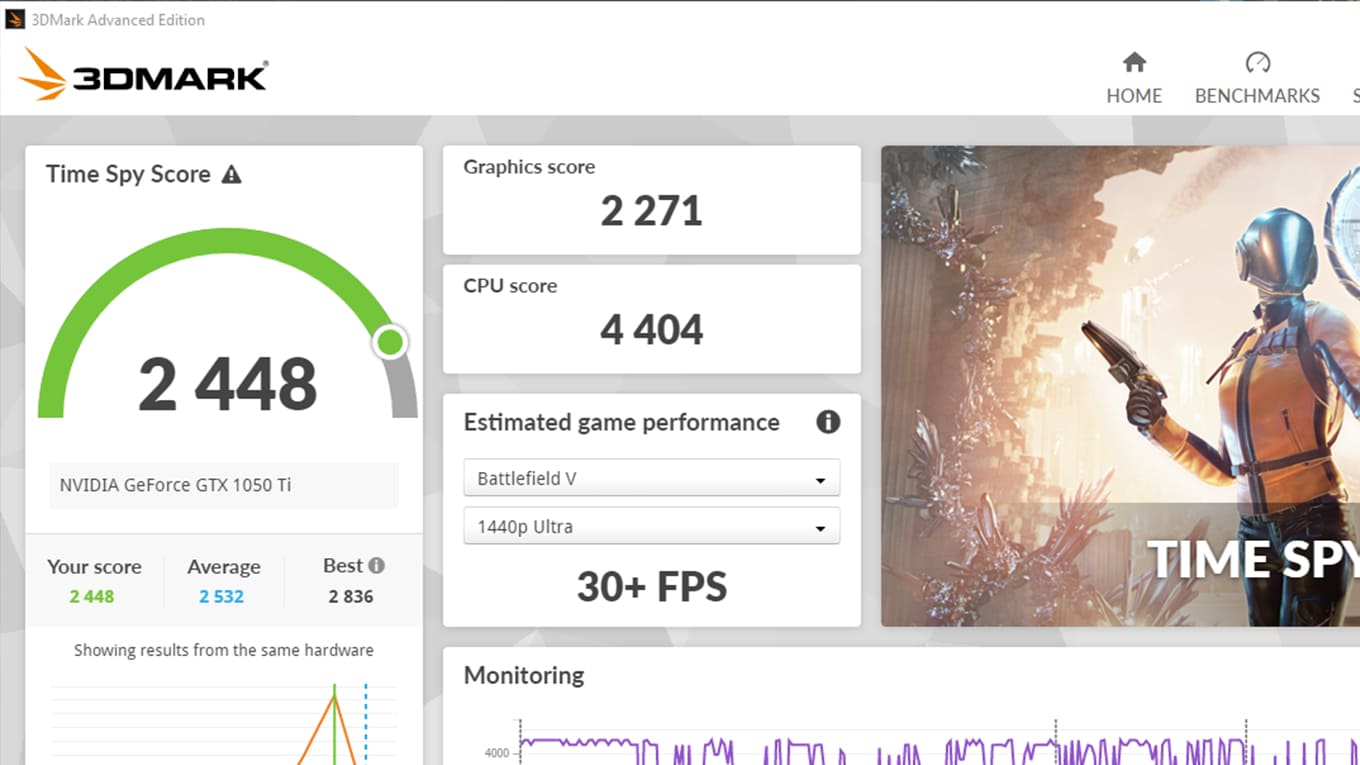This screenshot has height=765, width=1360.
Task: Click the Monitoring section heading
Action: click(x=524, y=675)
